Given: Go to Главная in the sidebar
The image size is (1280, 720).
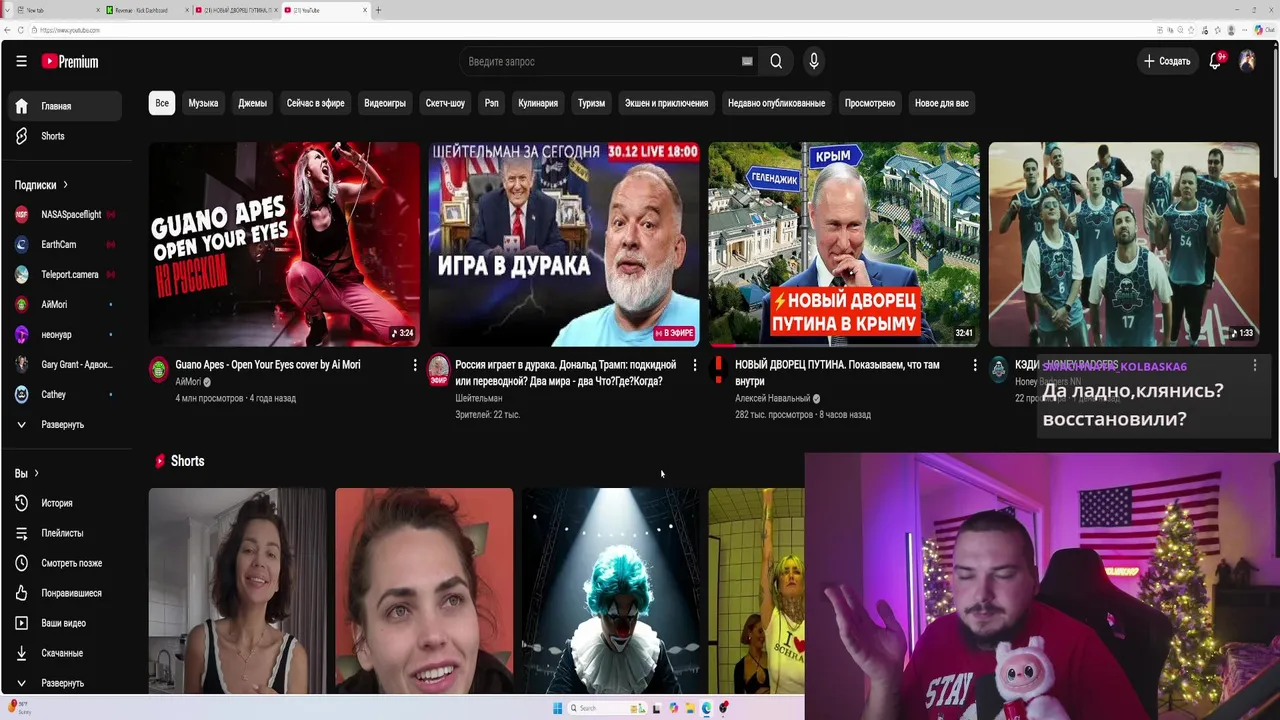Looking at the screenshot, I should 66,106.
